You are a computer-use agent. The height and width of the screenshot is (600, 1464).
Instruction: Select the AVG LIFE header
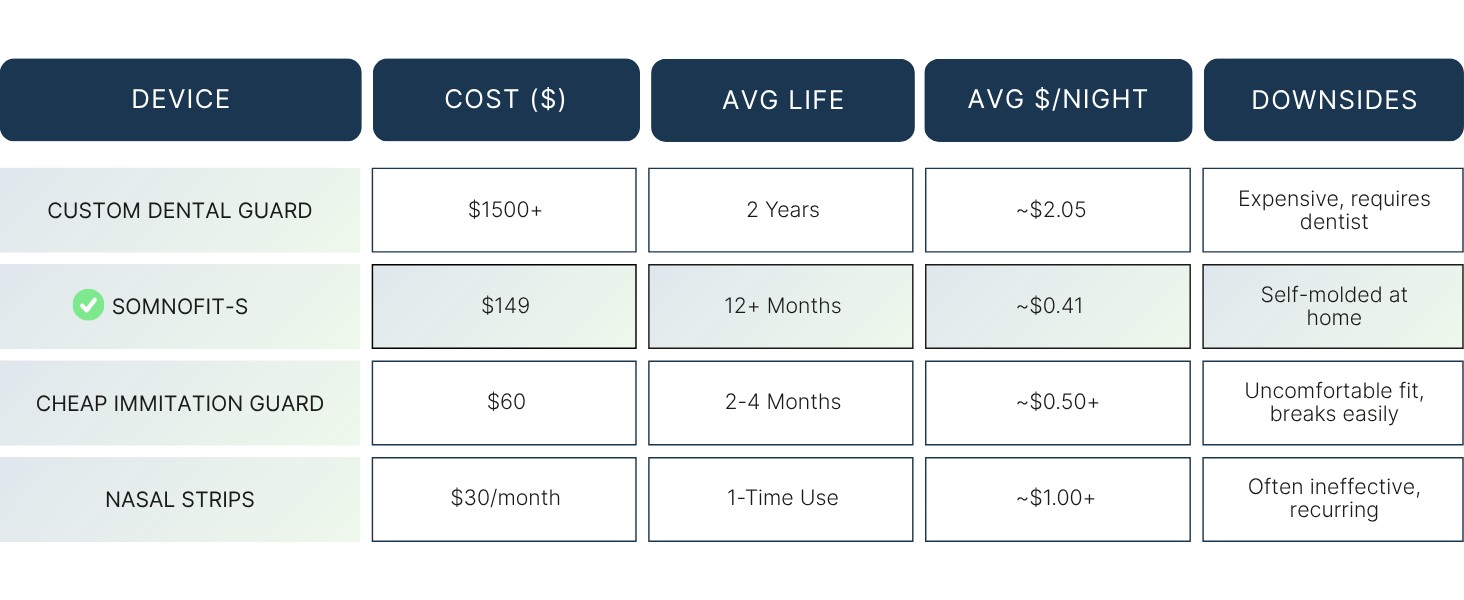tap(782, 100)
